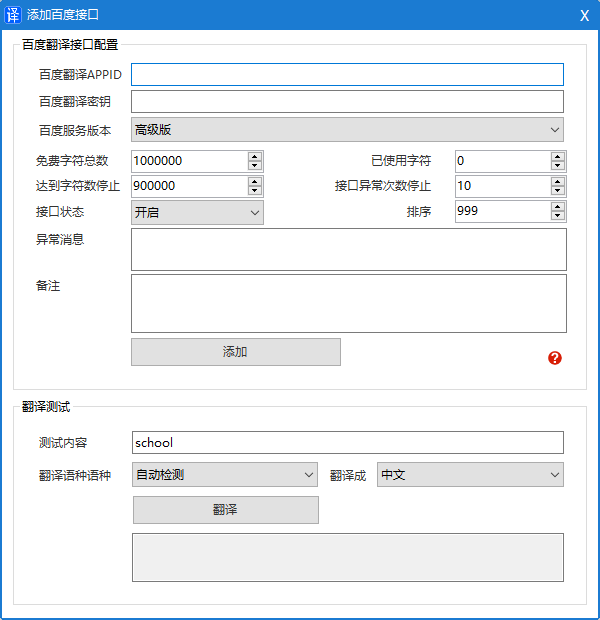Click the 添加百度接口 window title text
The height and width of the screenshot is (620, 600).
click(x=62, y=15)
